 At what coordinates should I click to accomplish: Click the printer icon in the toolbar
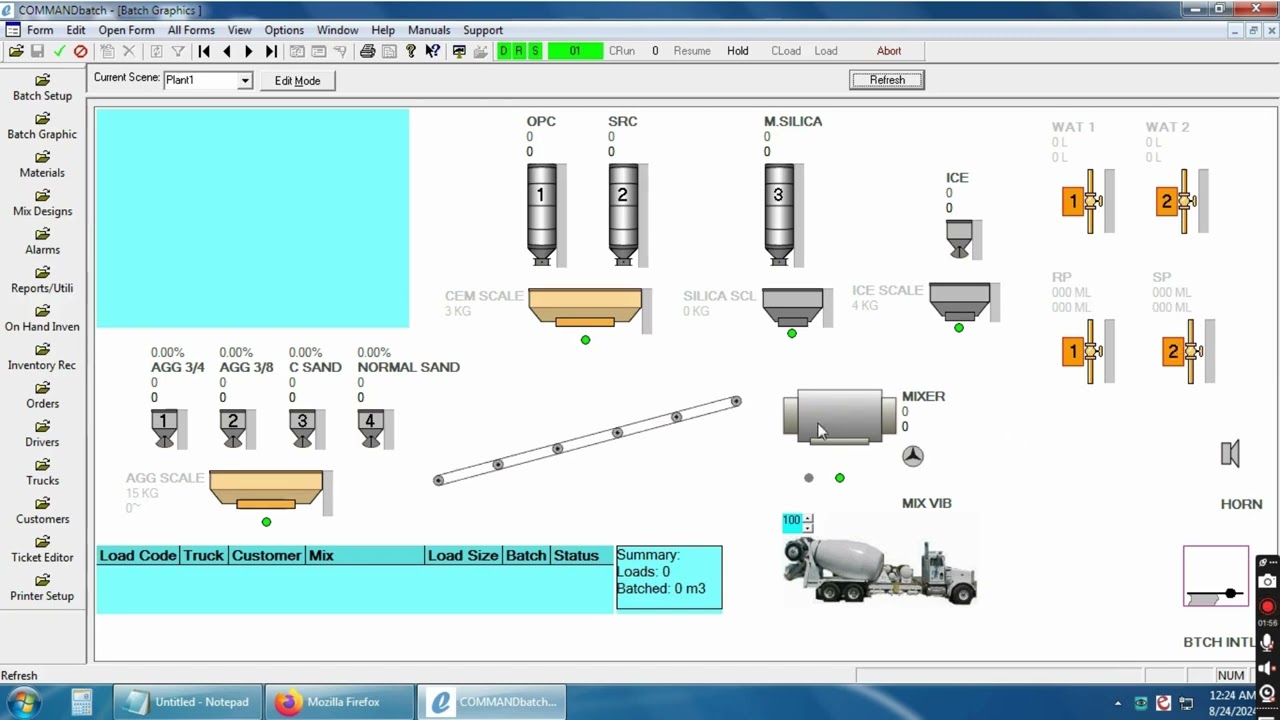[x=367, y=51]
